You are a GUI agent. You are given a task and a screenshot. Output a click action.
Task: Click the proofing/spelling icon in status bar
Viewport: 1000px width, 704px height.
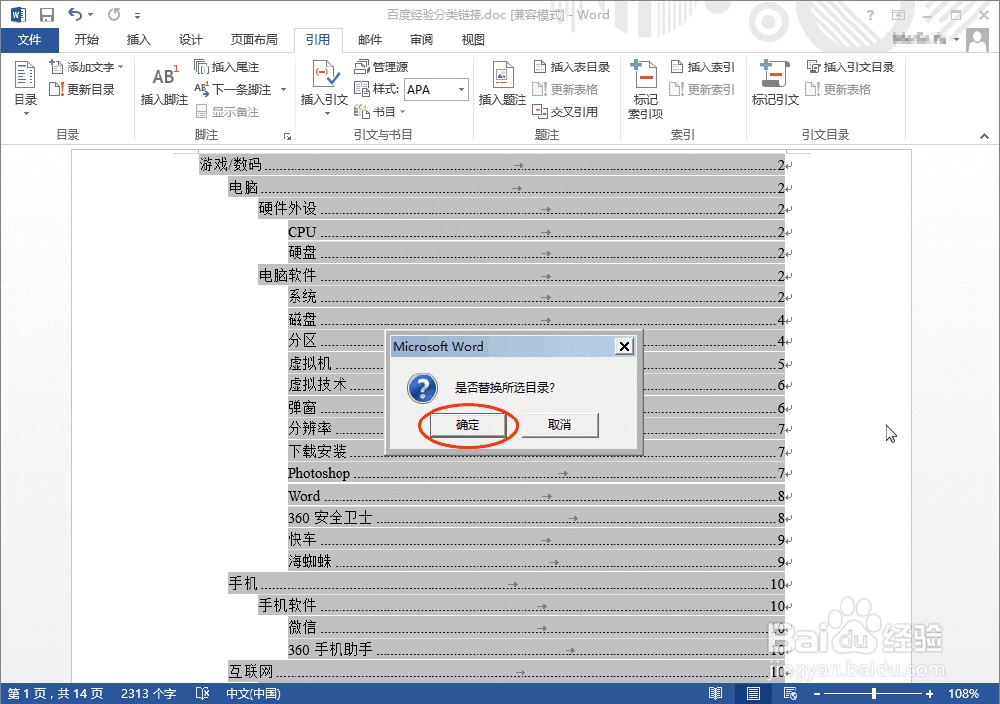pyautogui.click(x=202, y=693)
